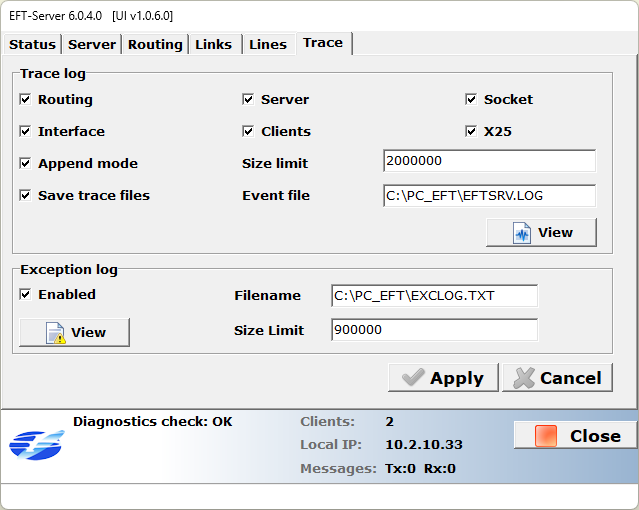Image resolution: width=639 pixels, height=510 pixels.
Task: Close the EFT-Server window
Action: pos(575,435)
